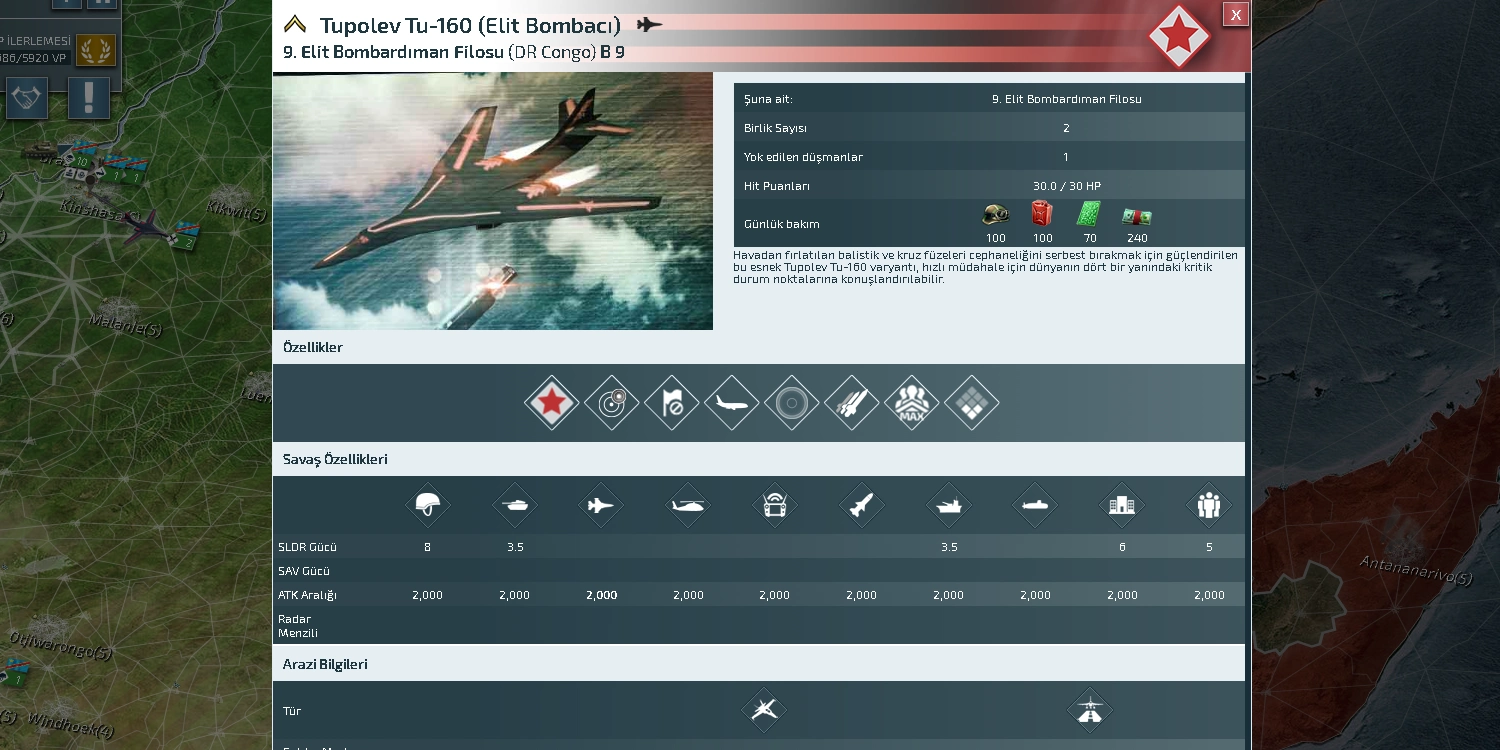Click the 'Arazi Bilgileri' section heading
This screenshot has width=1500, height=750.
coord(325,664)
